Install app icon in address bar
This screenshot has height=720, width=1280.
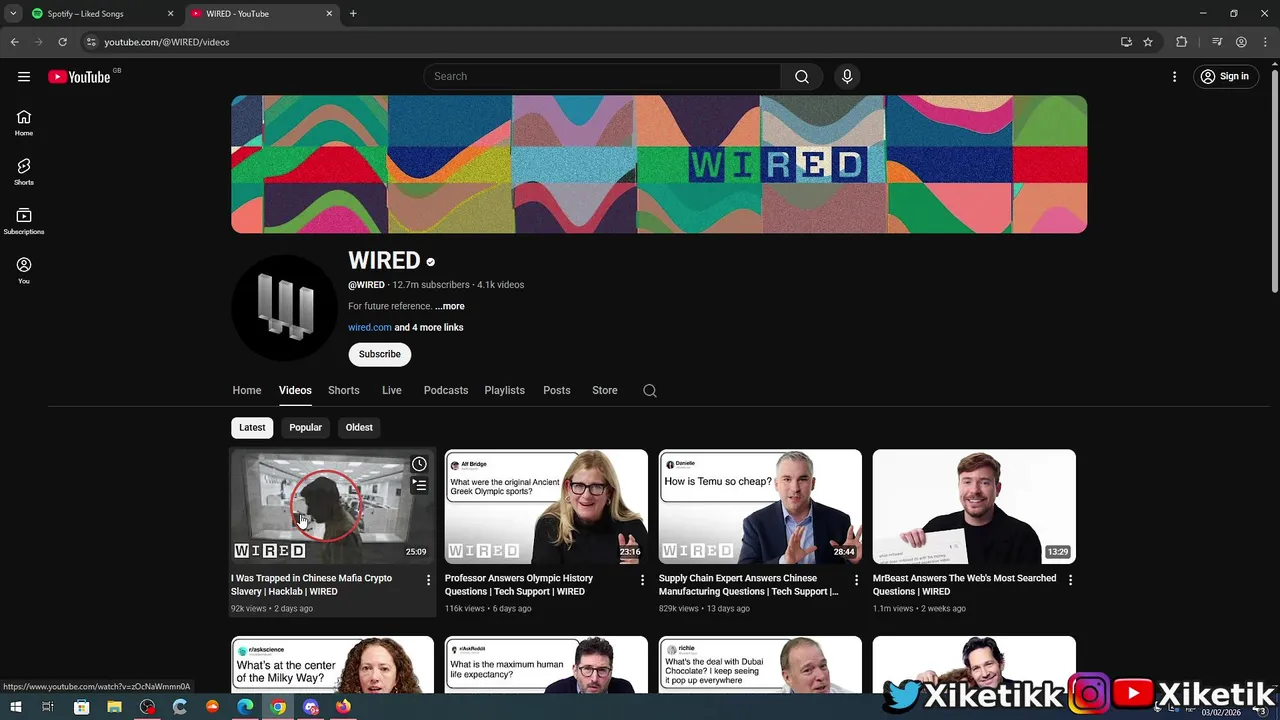pyautogui.click(x=1126, y=42)
